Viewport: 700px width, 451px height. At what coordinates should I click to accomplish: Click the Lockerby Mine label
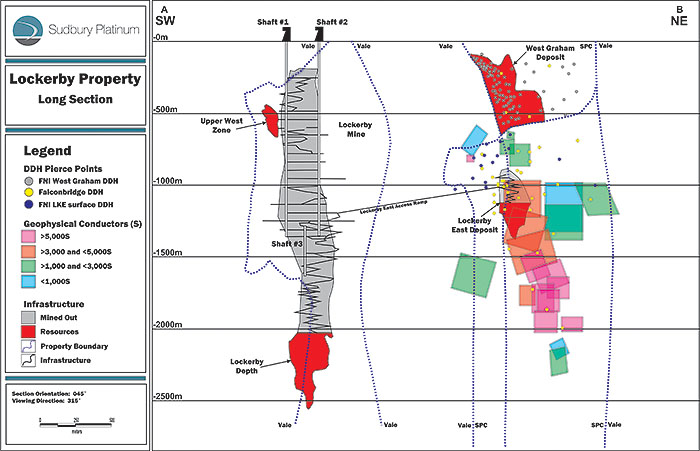355,129
